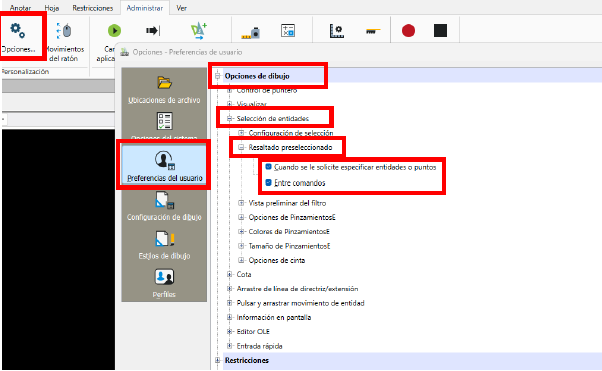602x371 pixels.
Task: Open Estilos de dibujo category
Action: pyautogui.click(x=164, y=245)
